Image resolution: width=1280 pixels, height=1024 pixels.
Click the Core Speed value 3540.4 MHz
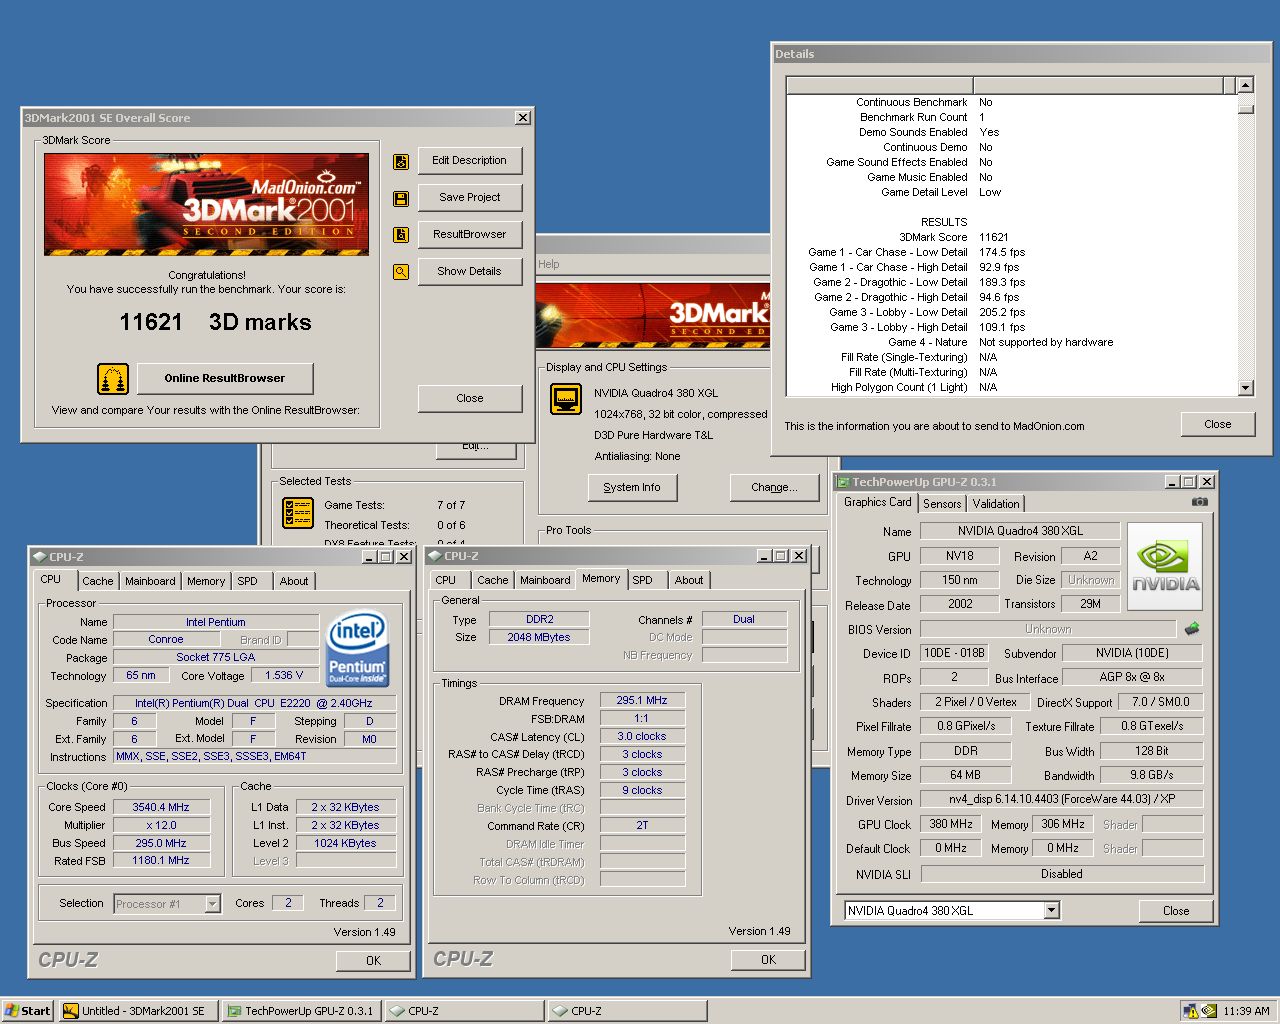(x=161, y=807)
